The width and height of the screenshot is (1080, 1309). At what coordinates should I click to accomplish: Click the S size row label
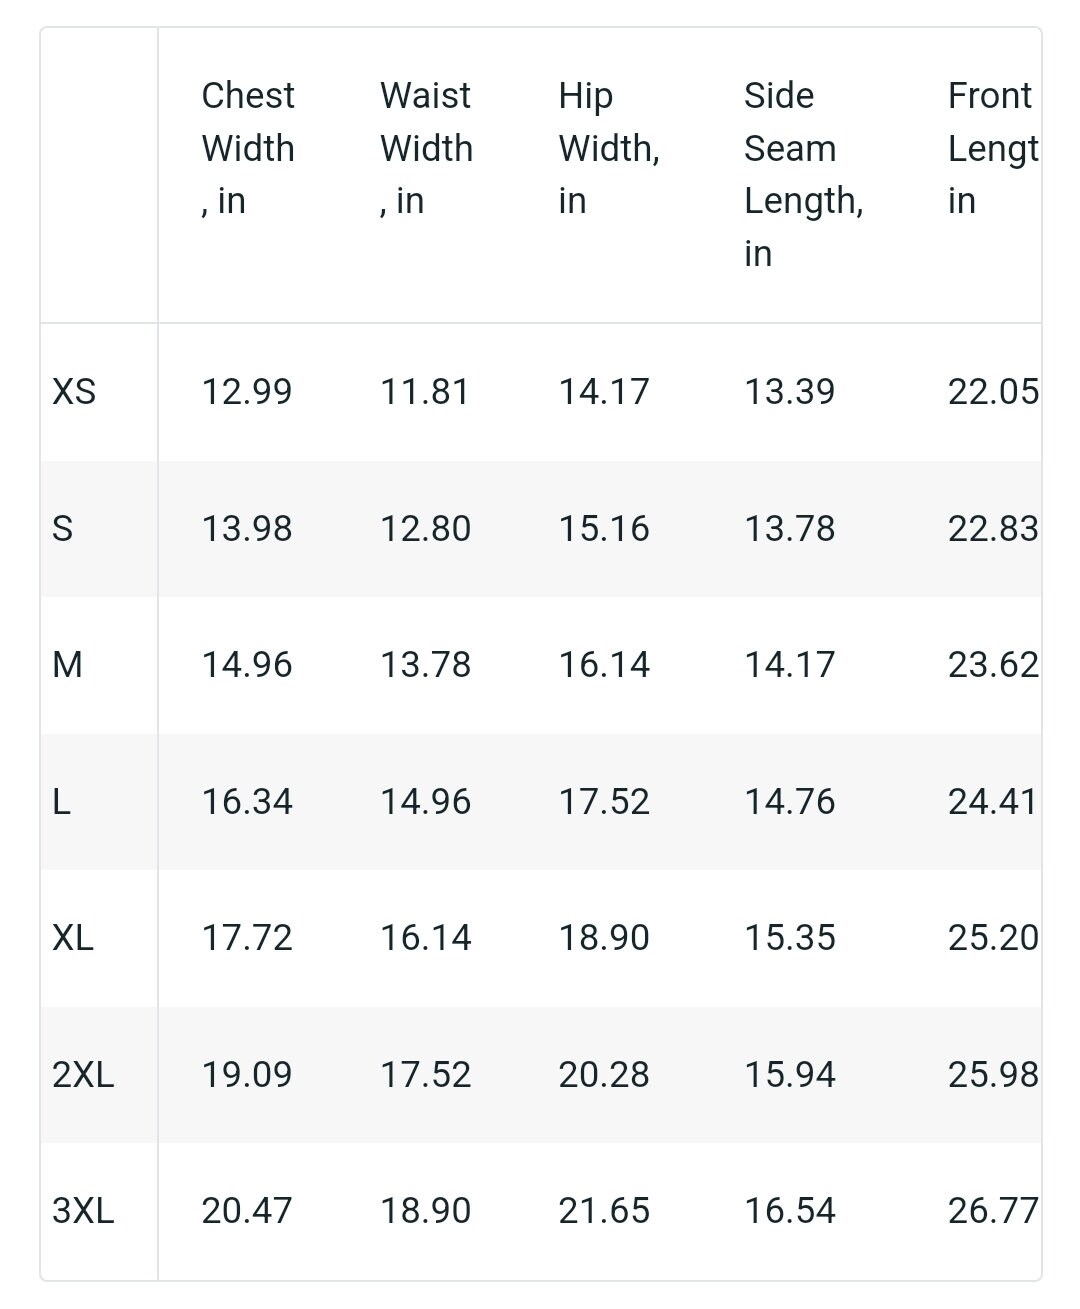pyautogui.click(x=62, y=528)
